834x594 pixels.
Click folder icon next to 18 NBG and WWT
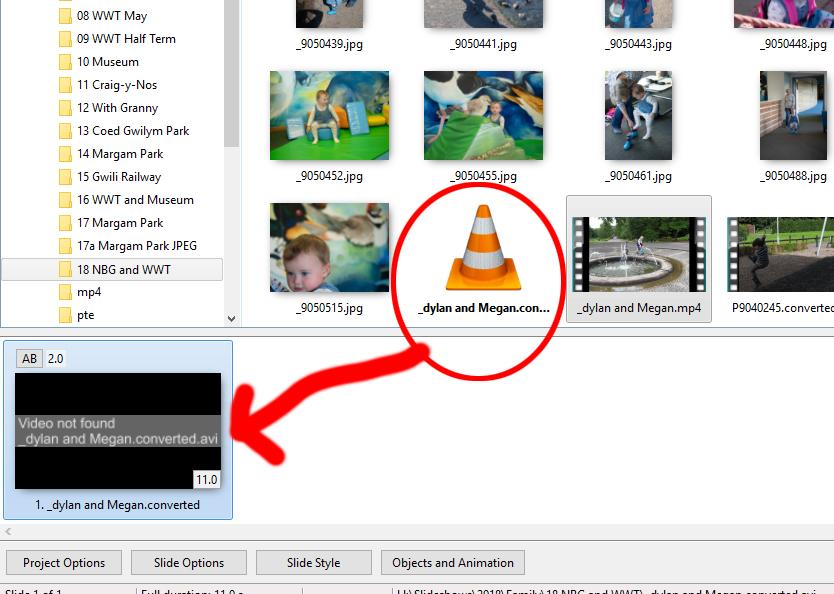click(x=65, y=270)
